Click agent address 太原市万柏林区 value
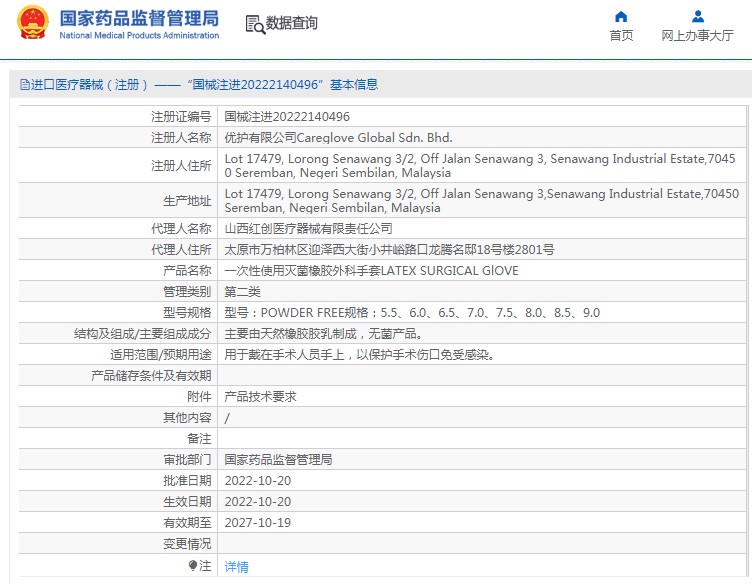 click(389, 250)
